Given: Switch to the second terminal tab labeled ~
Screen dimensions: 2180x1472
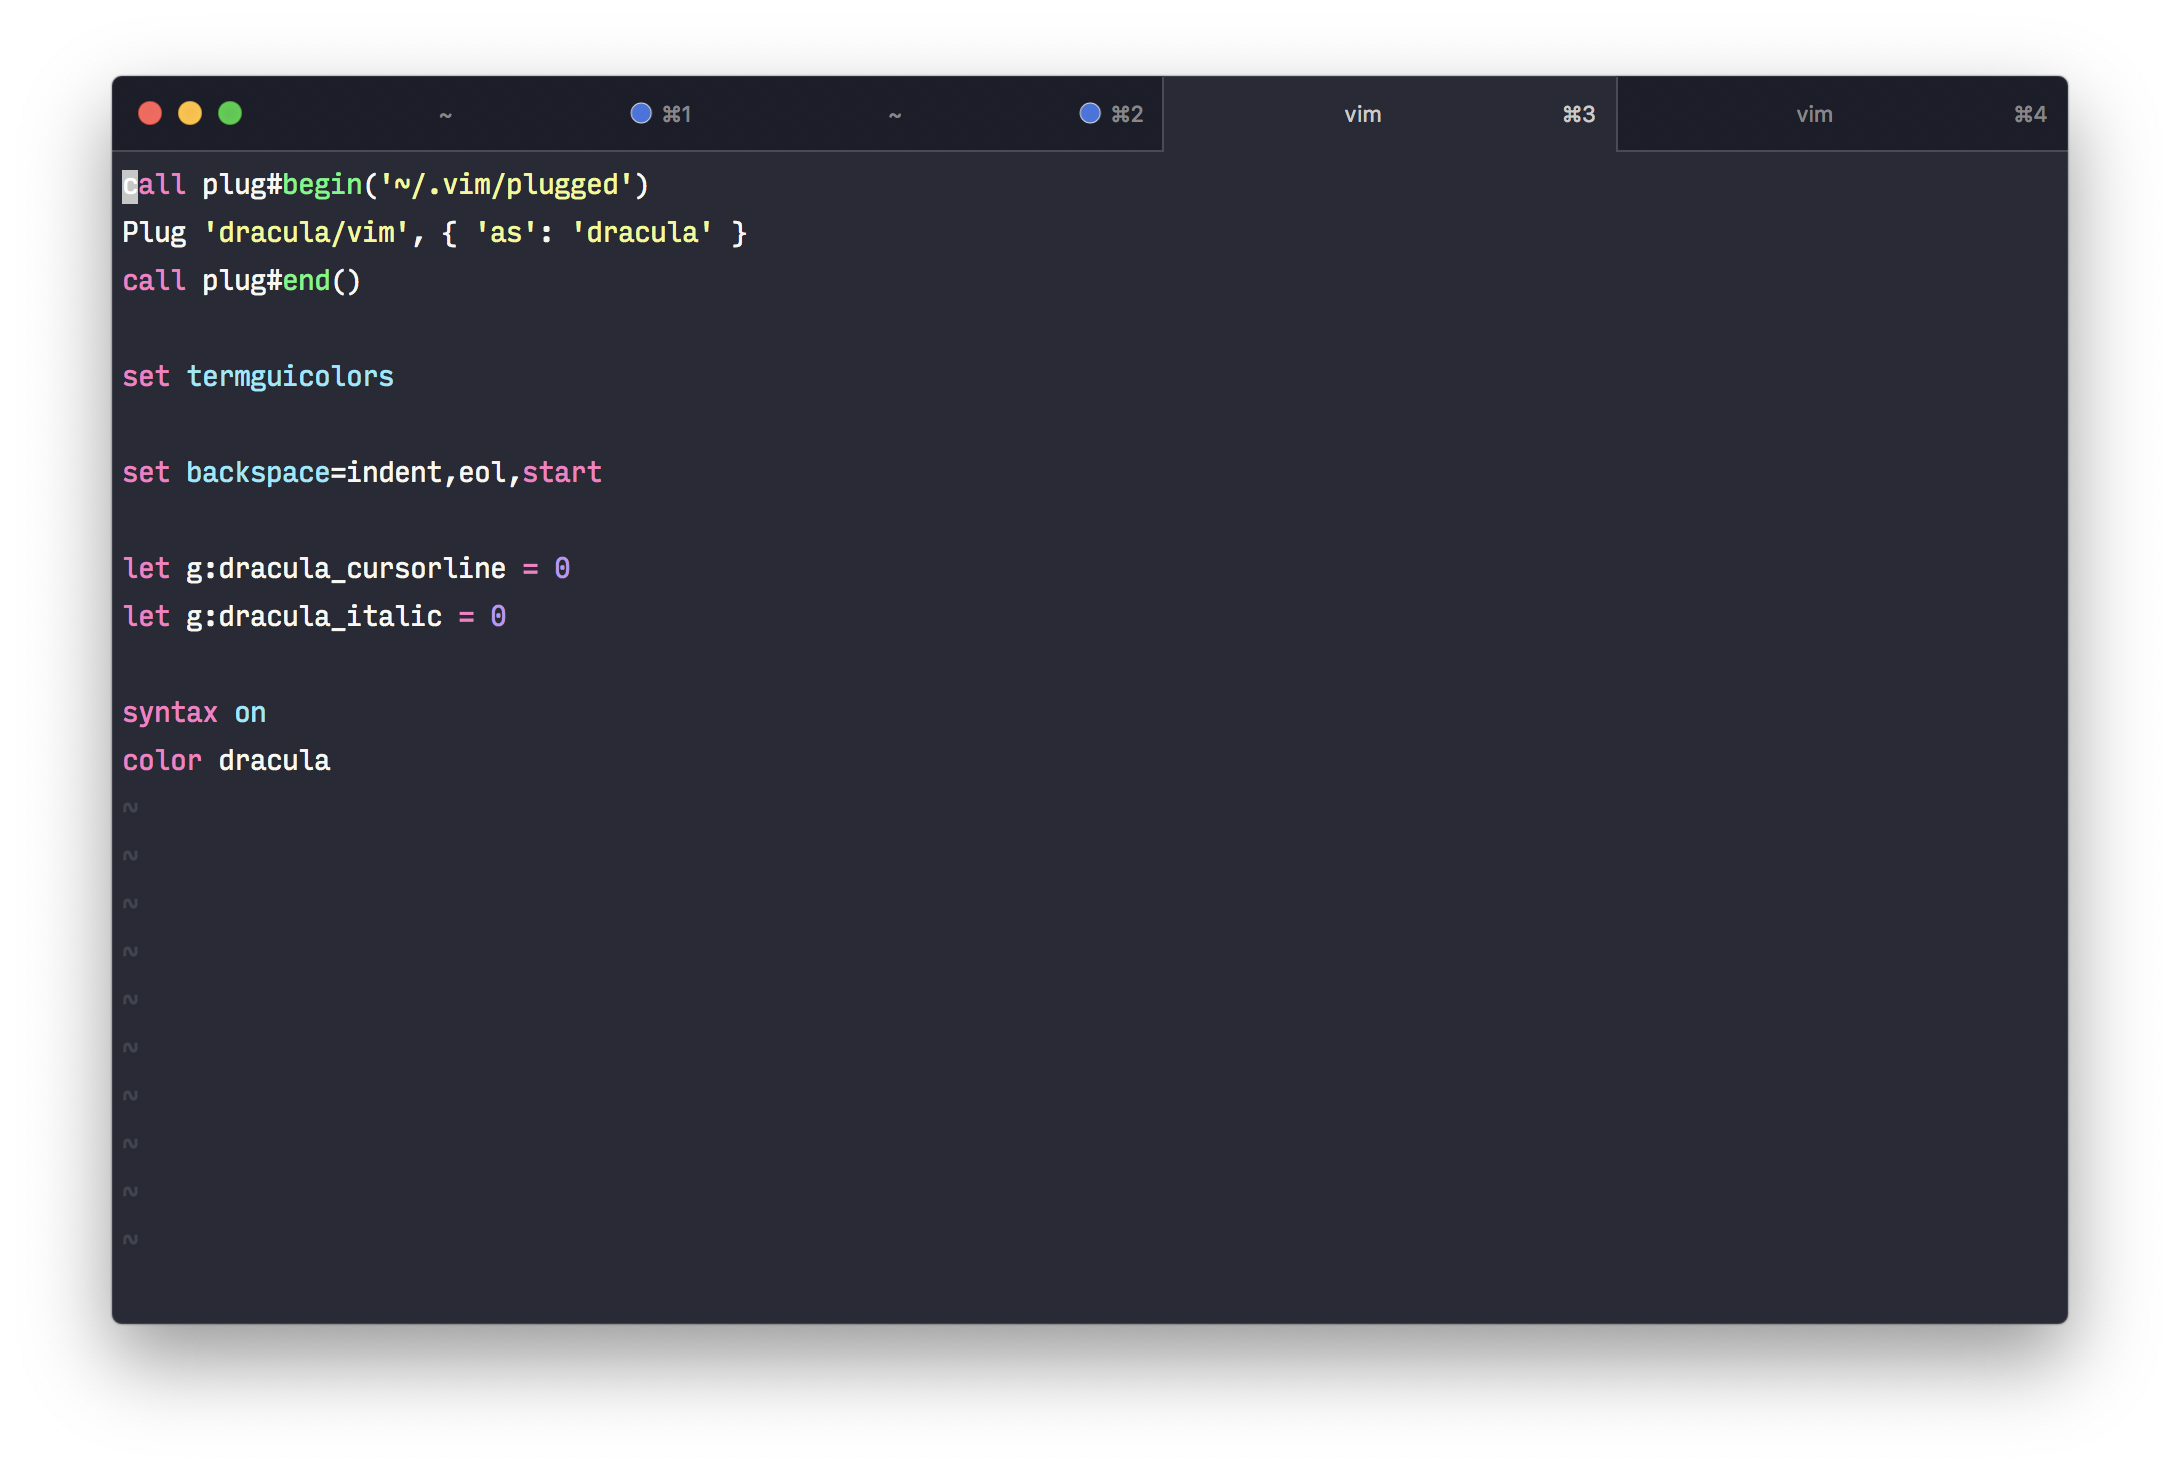Looking at the screenshot, I should point(893,113).
